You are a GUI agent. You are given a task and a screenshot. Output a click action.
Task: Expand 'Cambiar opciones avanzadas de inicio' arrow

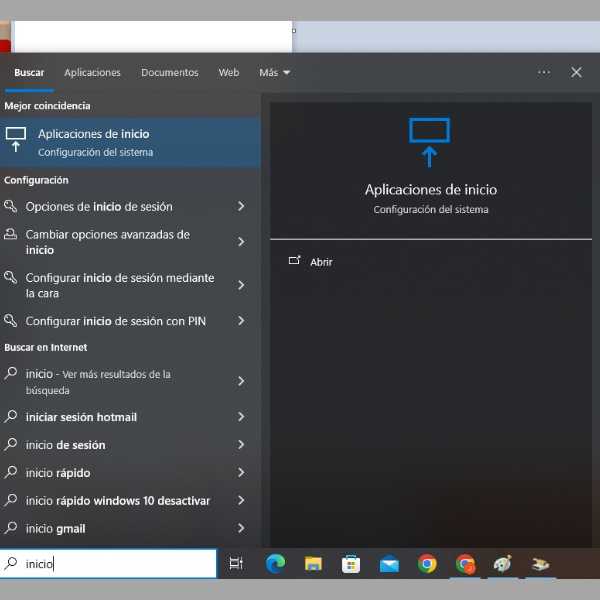pos(241,242)
